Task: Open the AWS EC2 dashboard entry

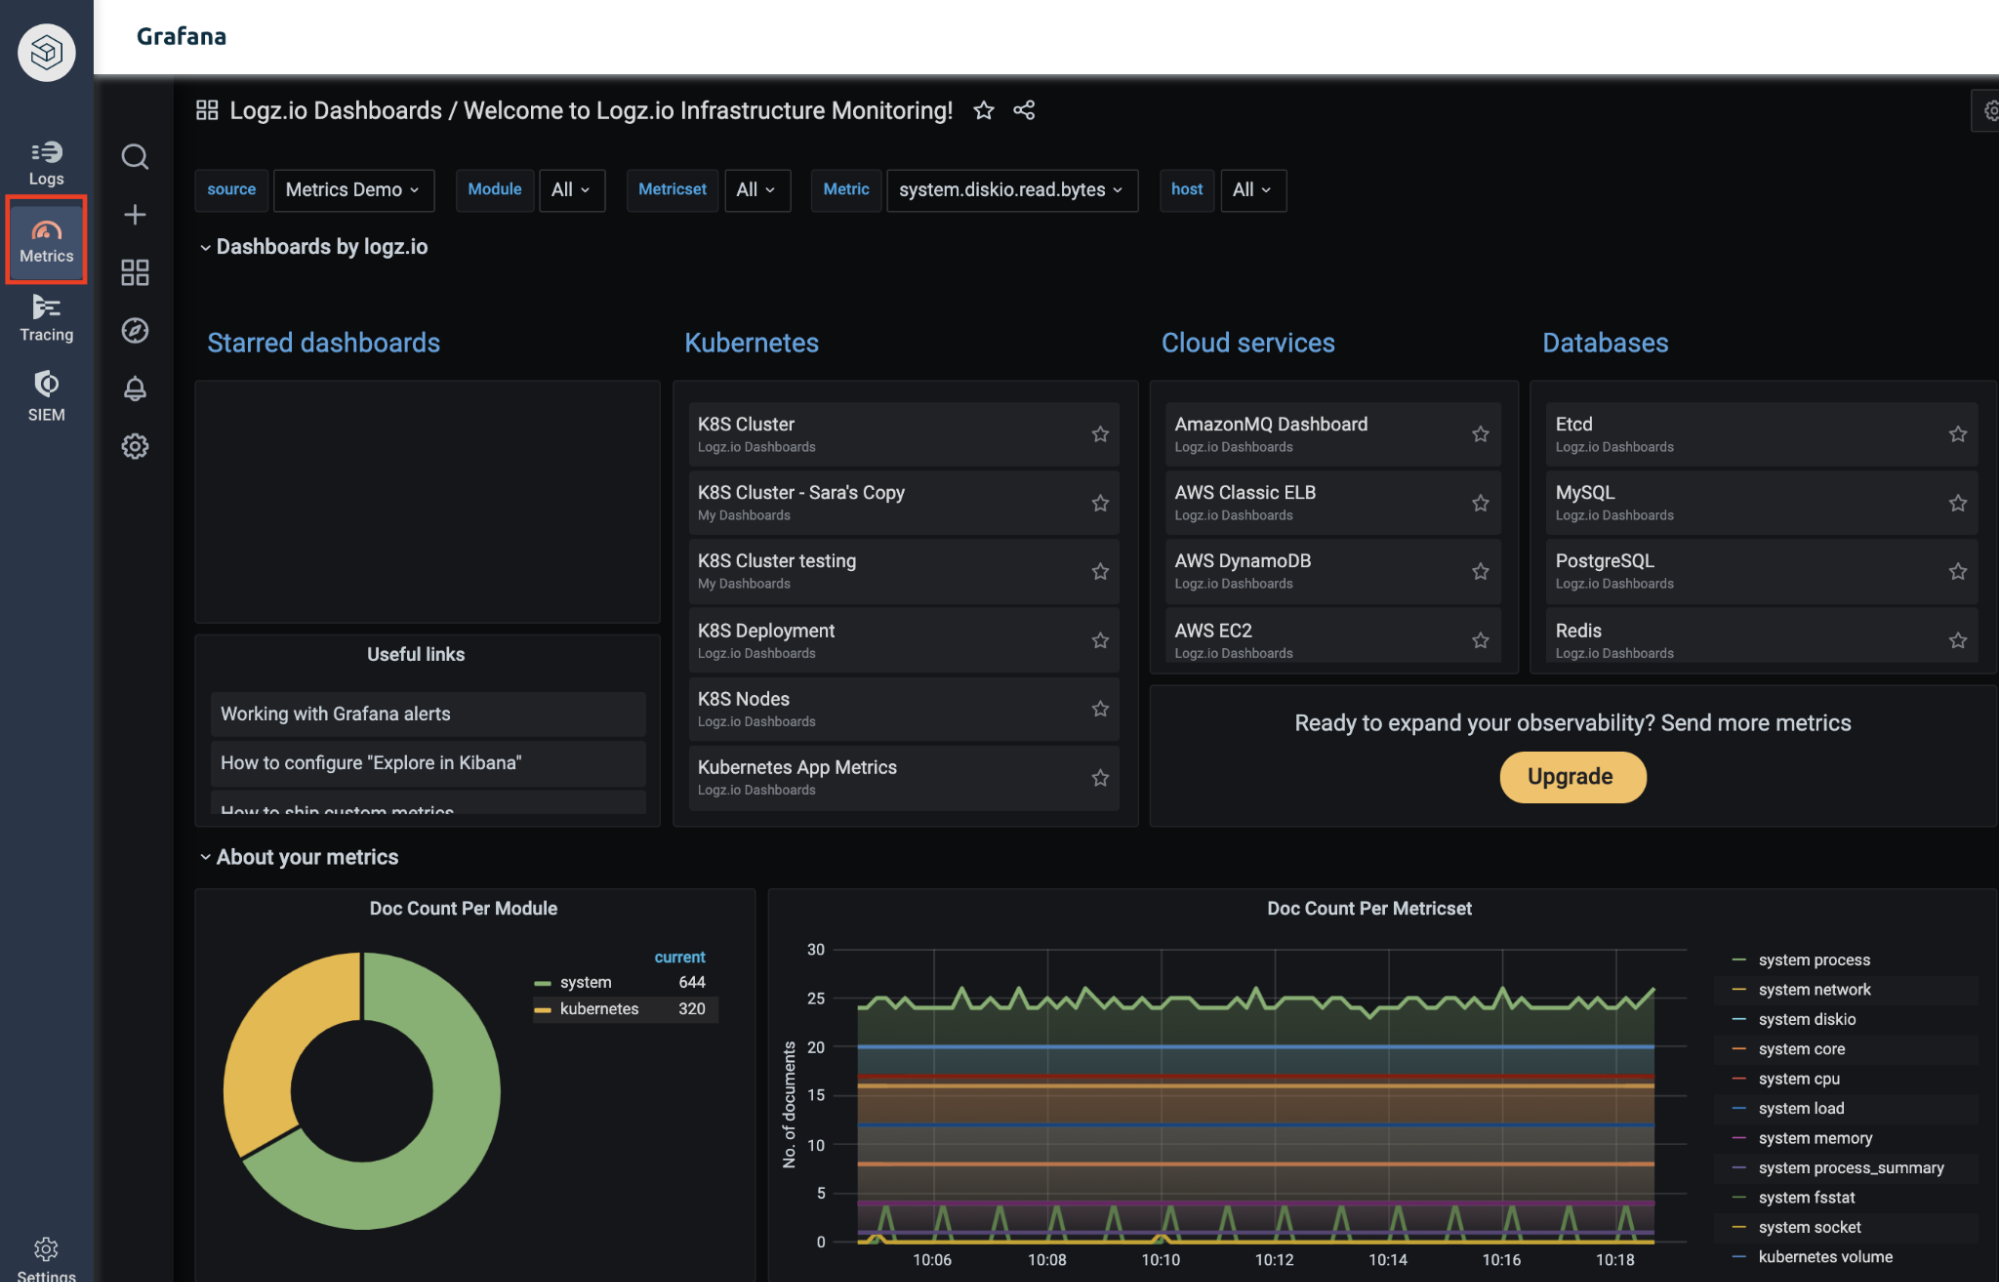Action: [1333, 638]
